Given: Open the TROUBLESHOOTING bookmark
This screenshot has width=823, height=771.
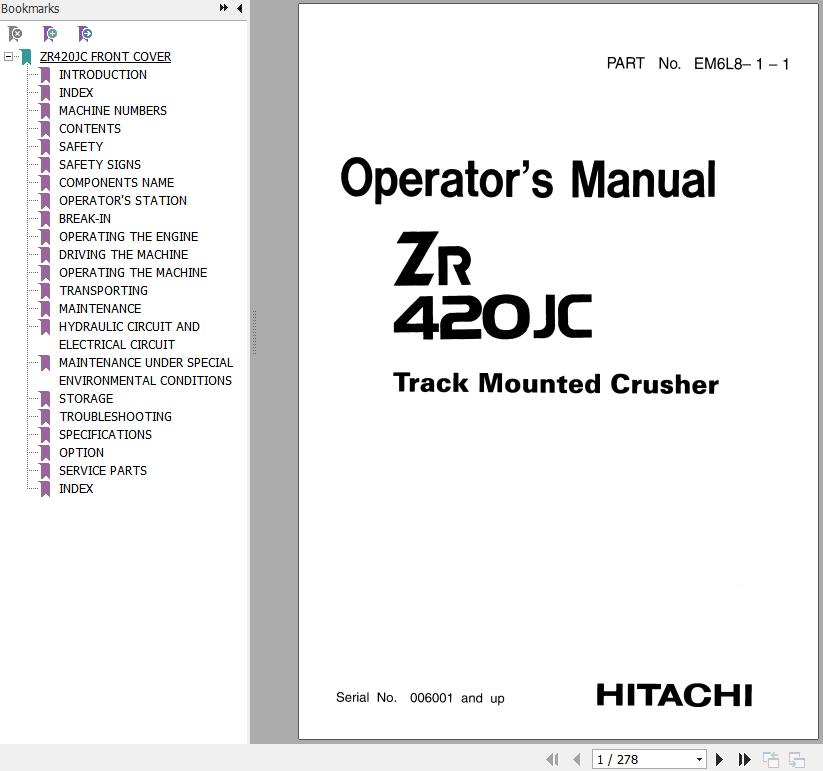Looking at the screenshot, I should 115,417.
